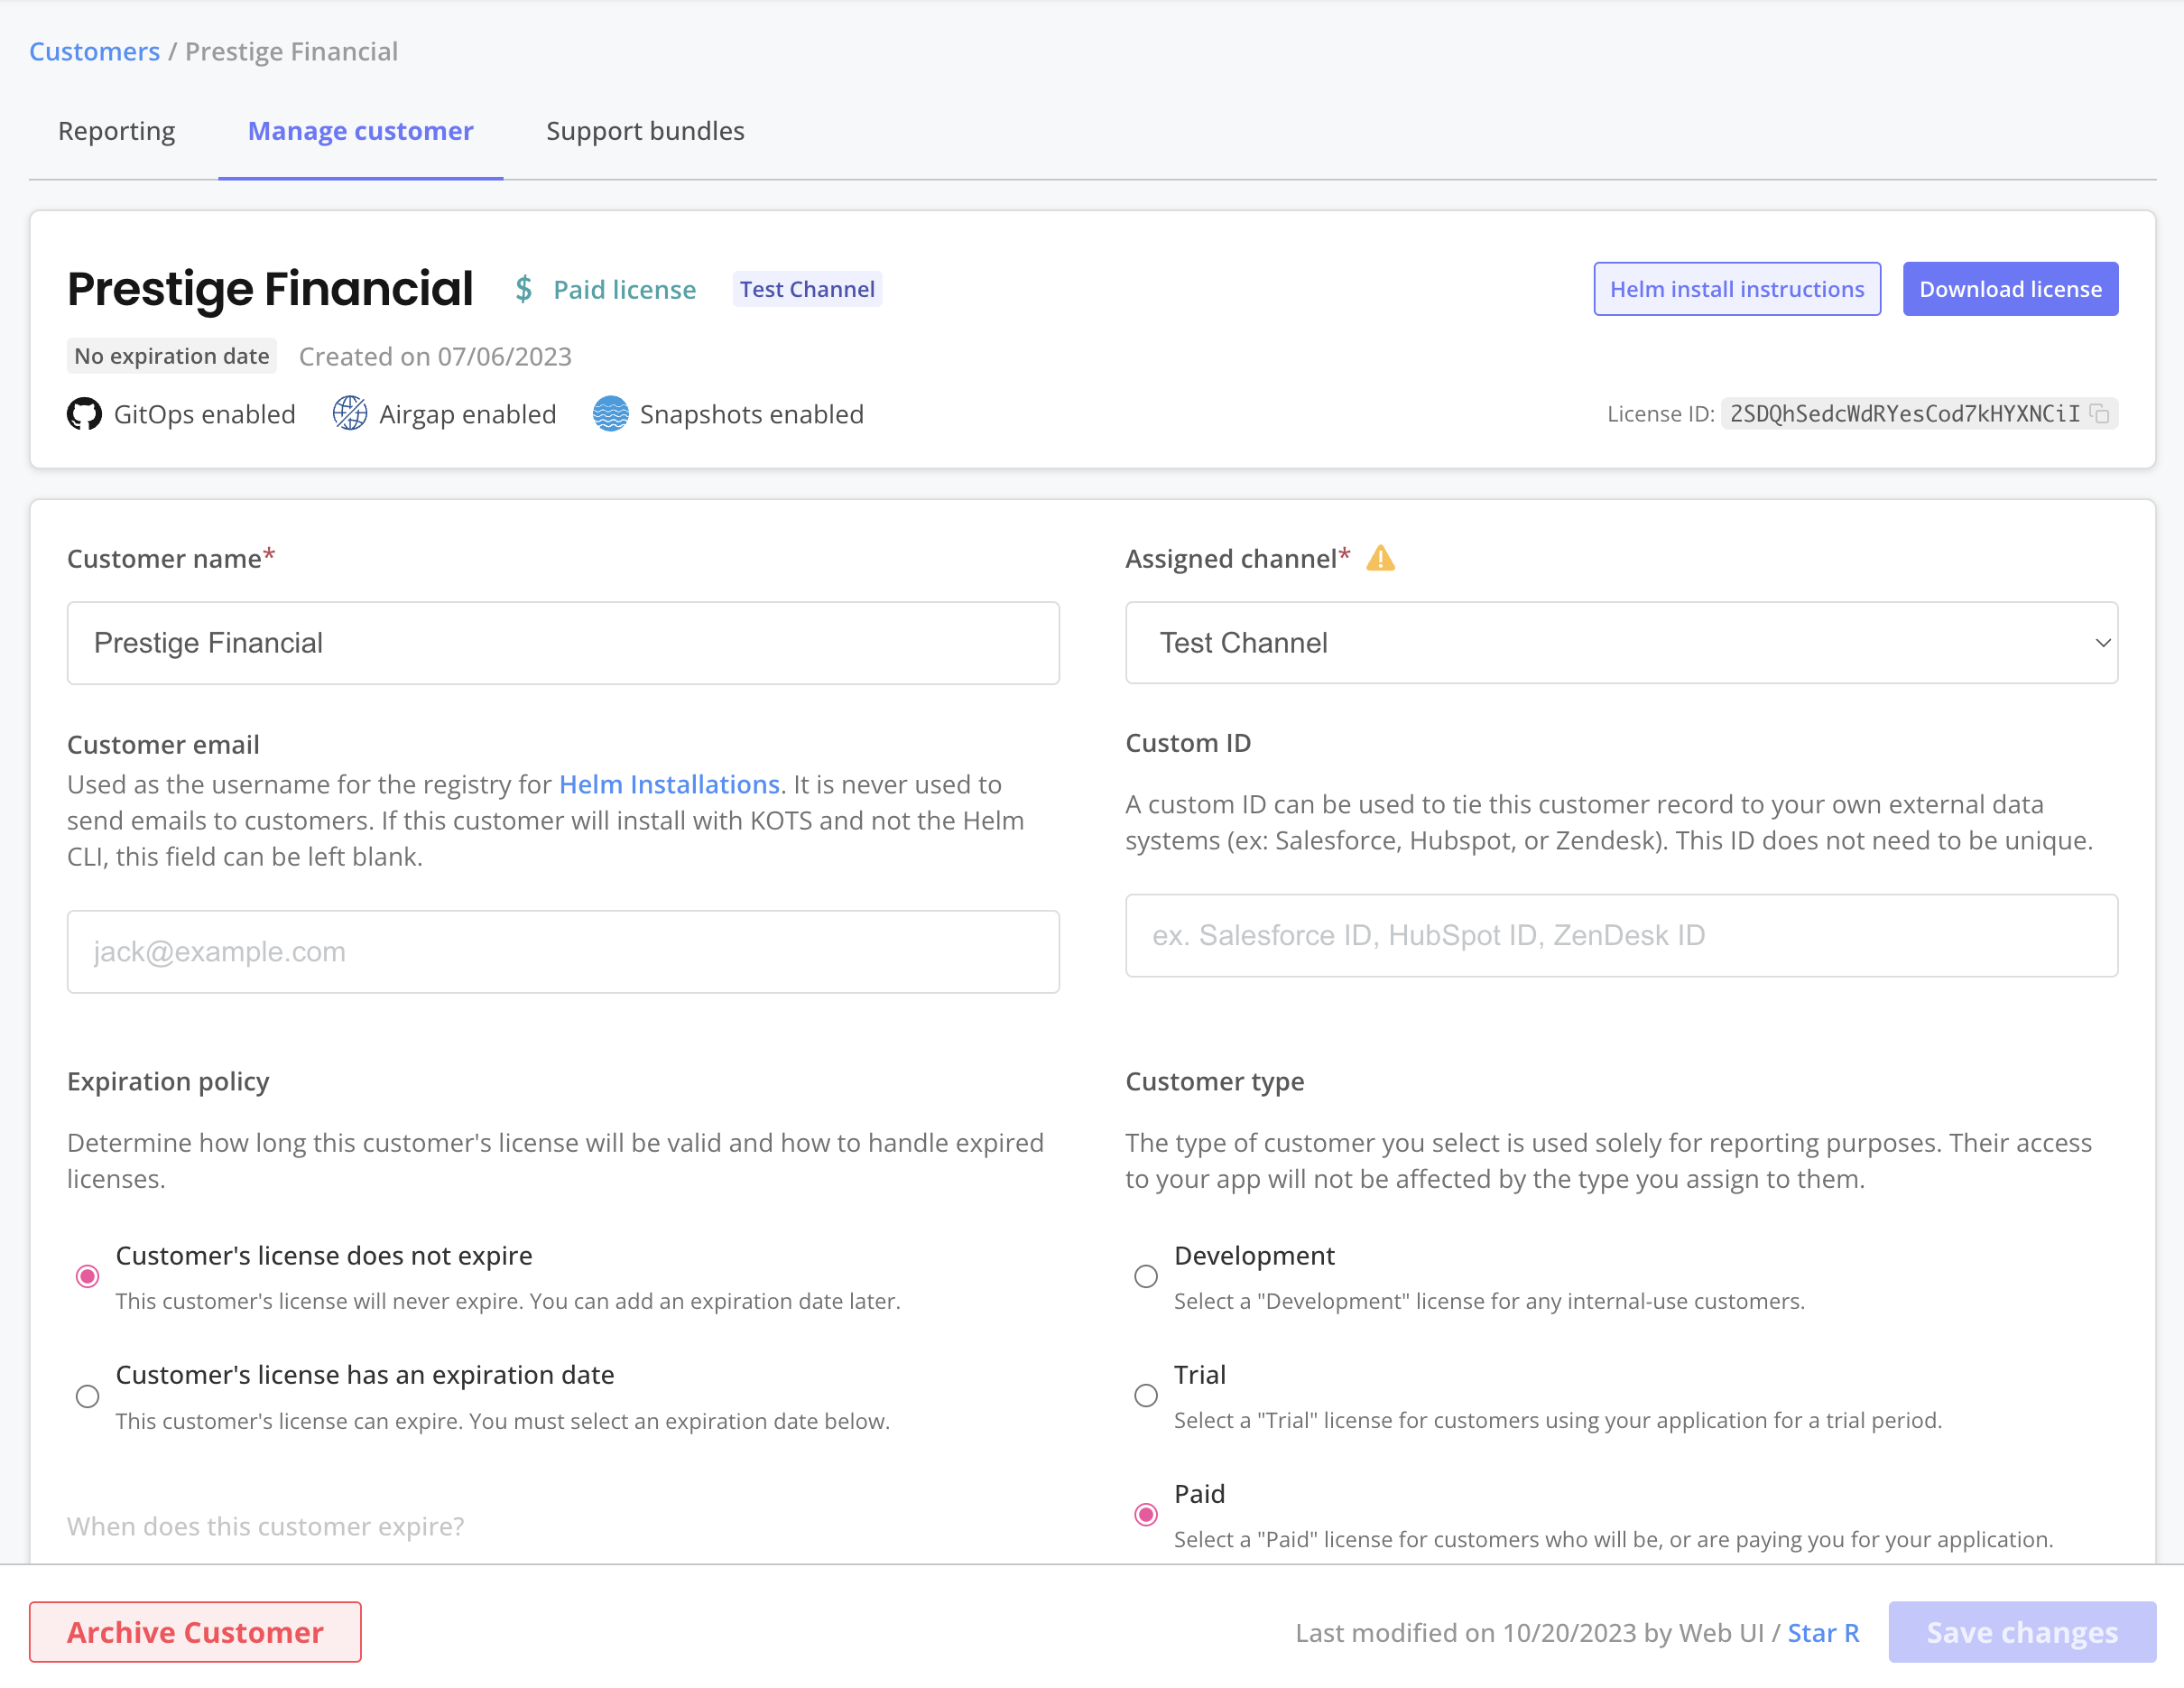
Task: Open the Helm Installations link
Action: click(668, 785)
